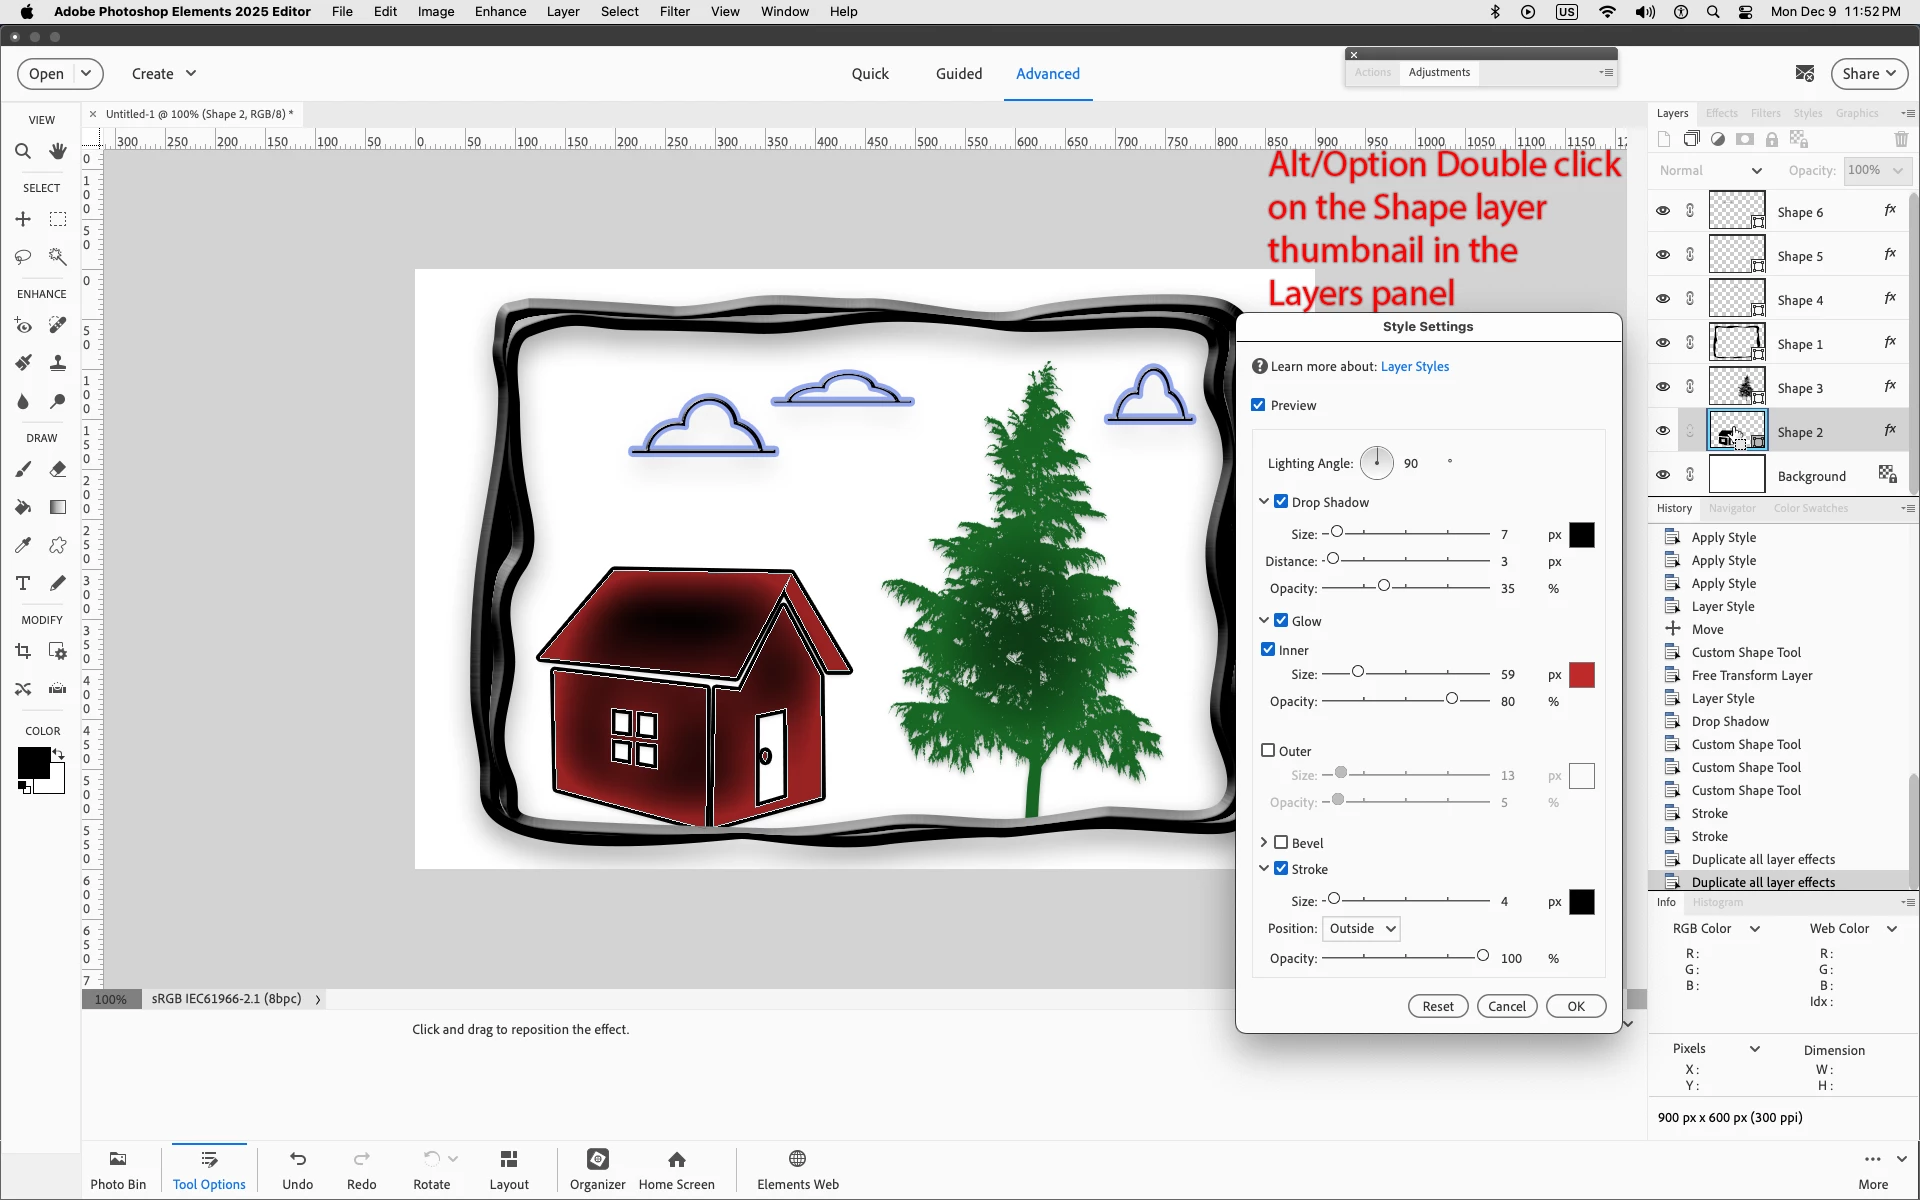Click the trash icon in Layers panel
The image size is (1920, 1200).
click(x=1901, y=140)
